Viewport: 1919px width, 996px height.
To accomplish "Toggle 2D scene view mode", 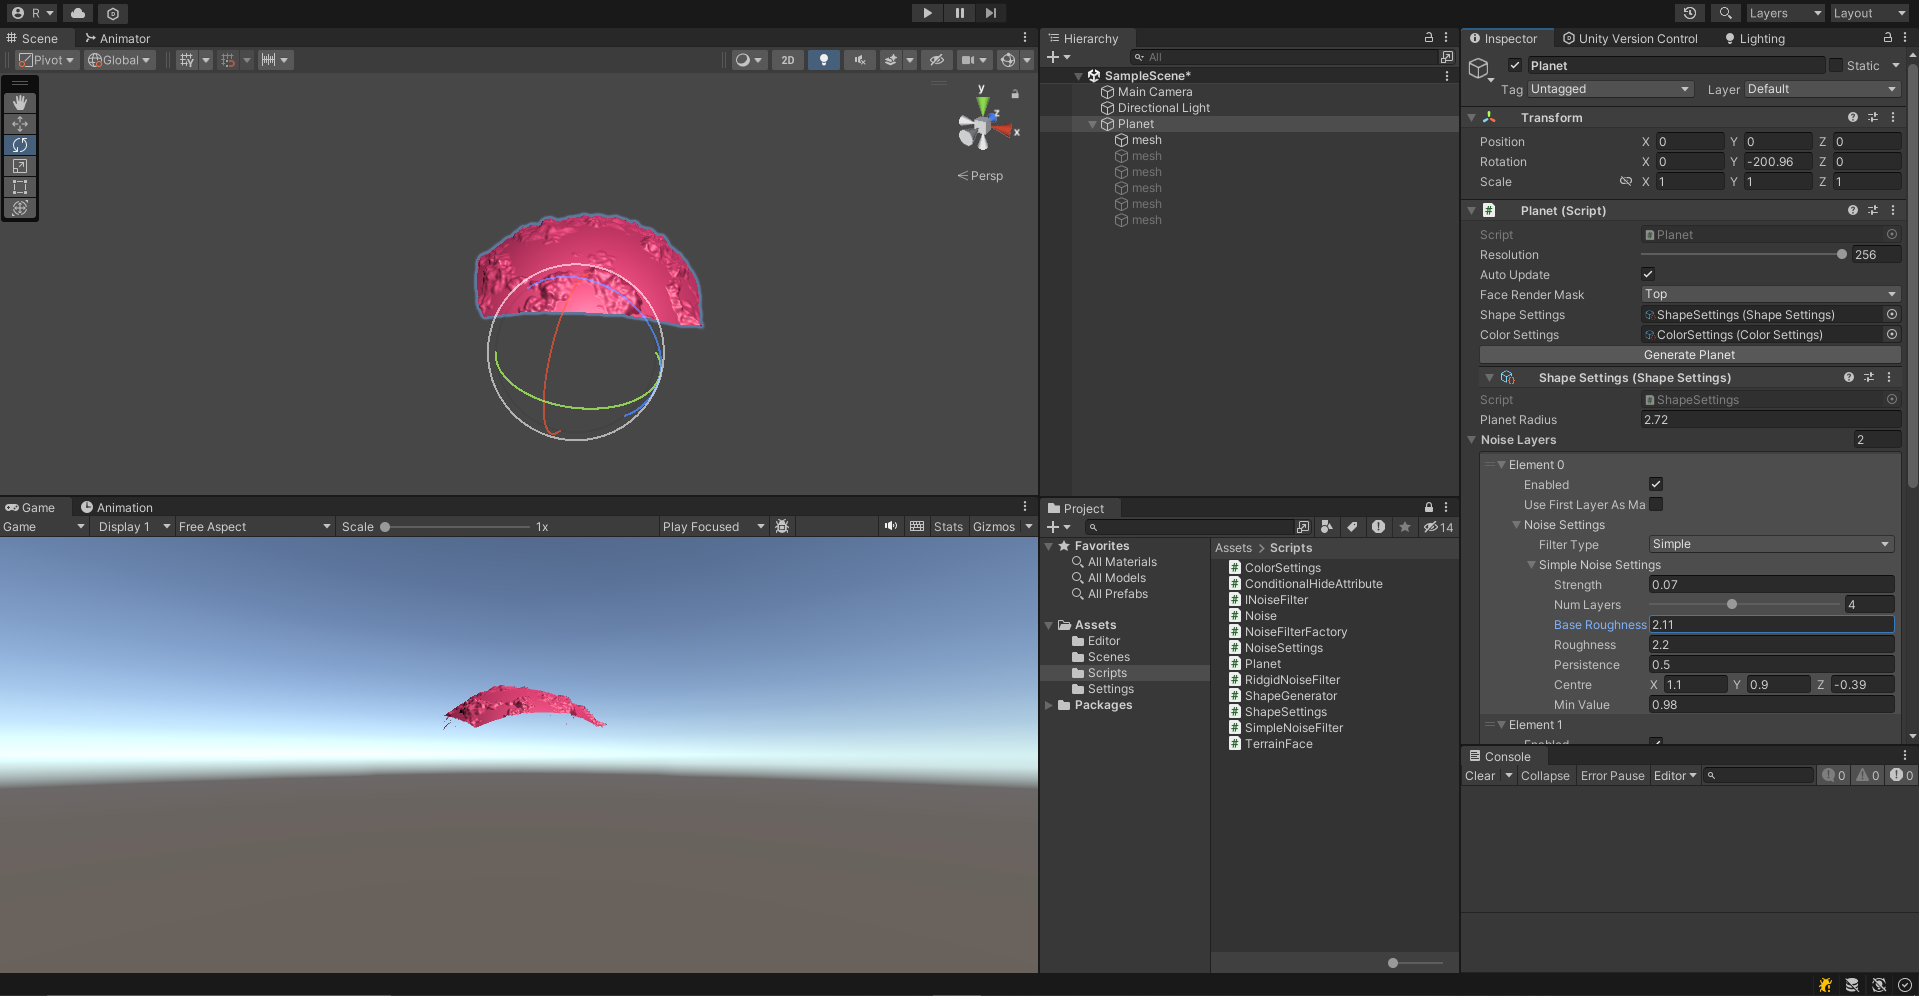I will (788, 60).
